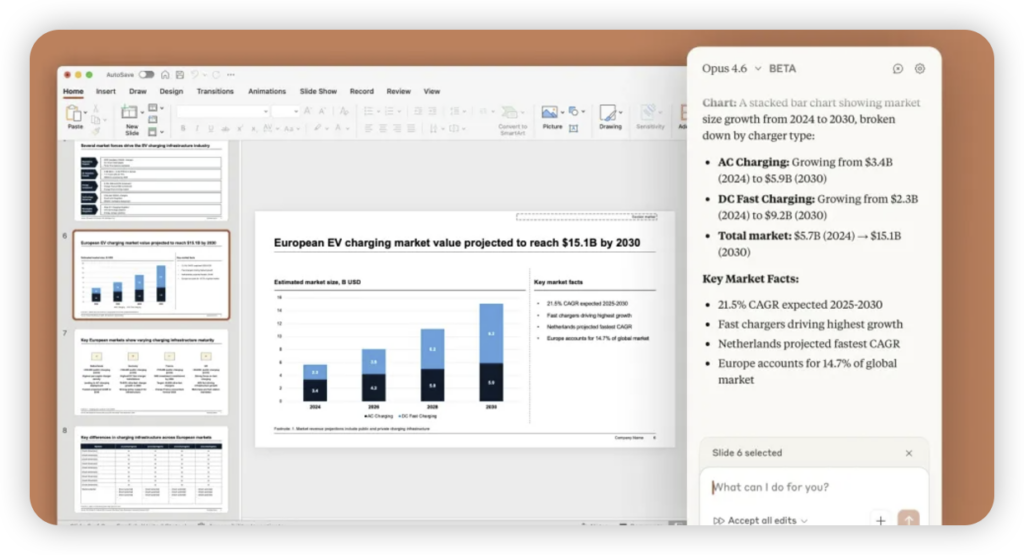The image size is (1024, 555).
Task: Click the Picture icon in the ribbon
Action: [551, 115]
